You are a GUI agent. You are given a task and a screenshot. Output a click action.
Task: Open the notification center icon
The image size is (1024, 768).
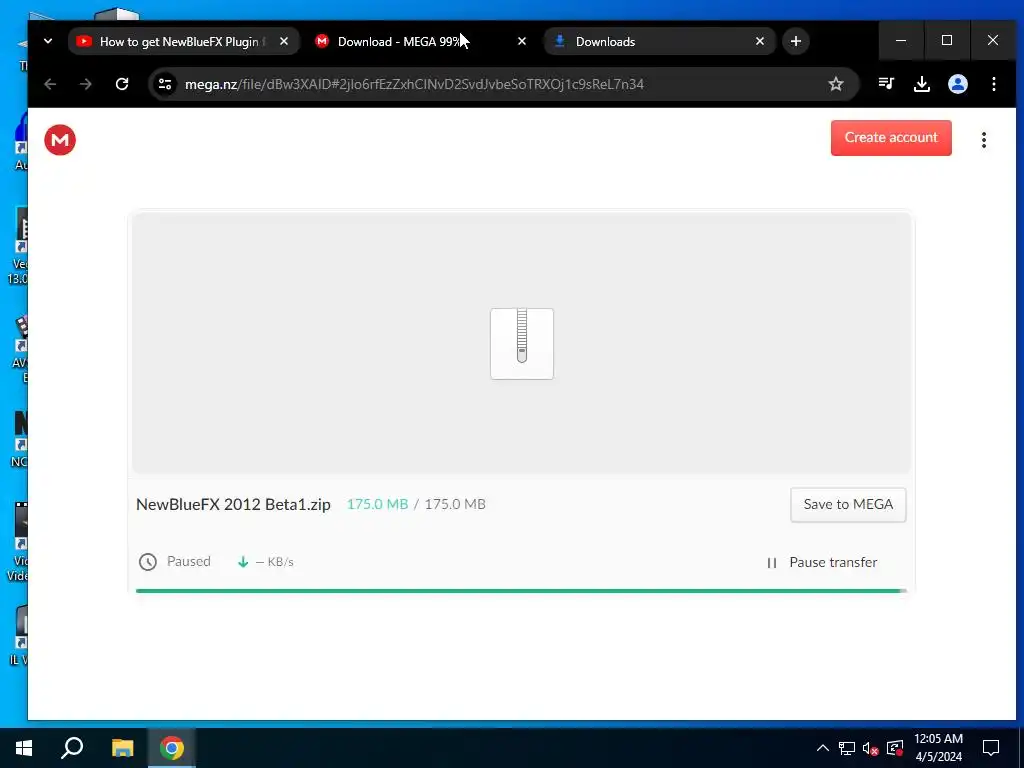991,748
